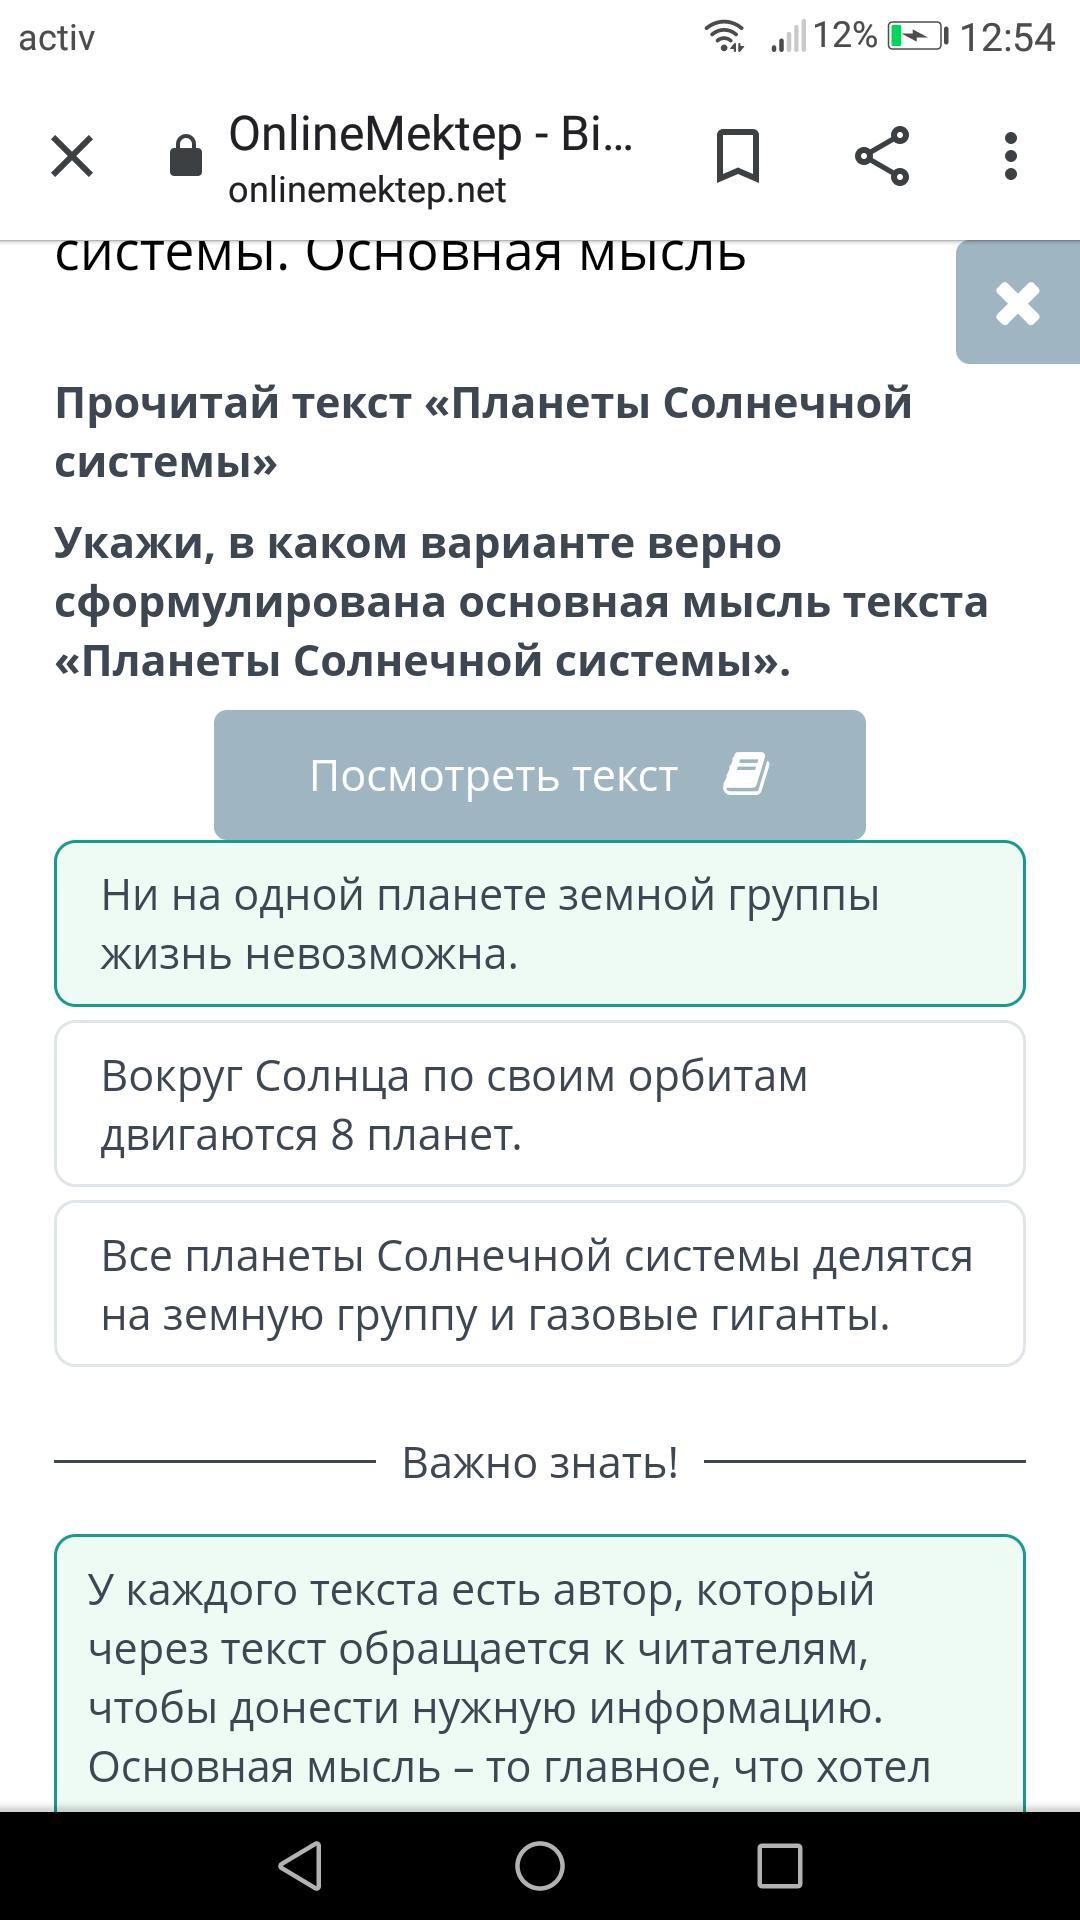Tap the battery status icon
This screenshot has width=1080, height=1920.
coord(917,37)
